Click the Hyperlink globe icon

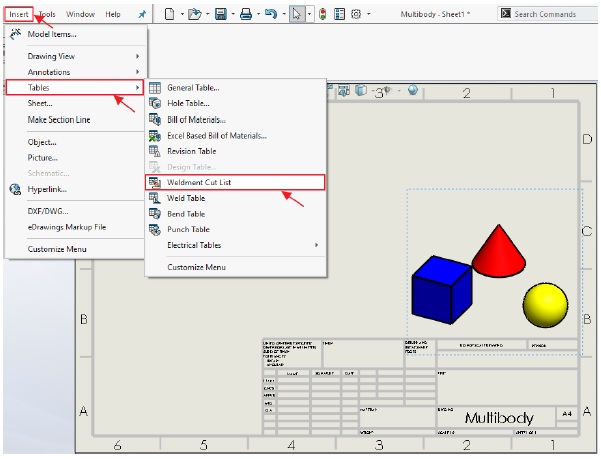tap(15, 189)
